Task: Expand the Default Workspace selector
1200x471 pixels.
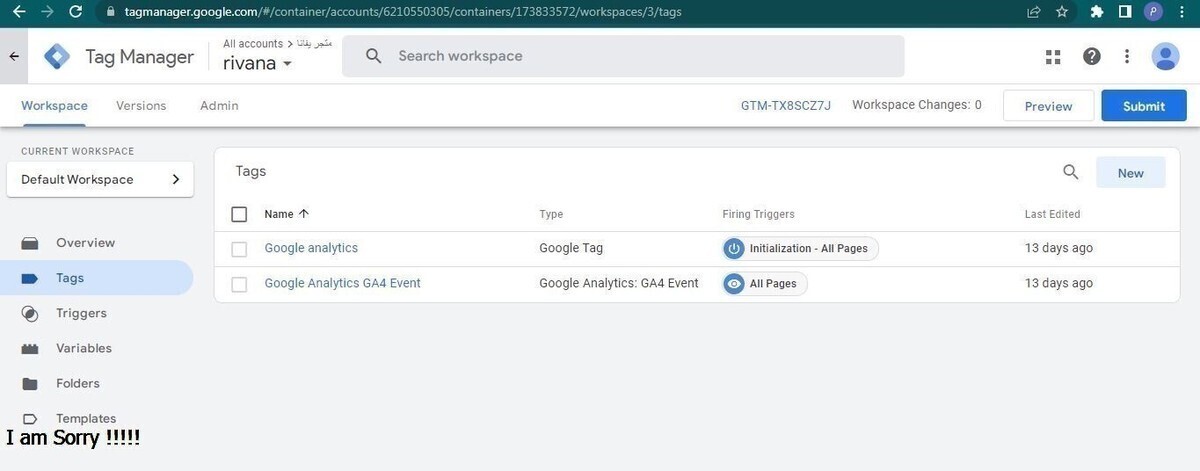Action: (x=100, y=180)
